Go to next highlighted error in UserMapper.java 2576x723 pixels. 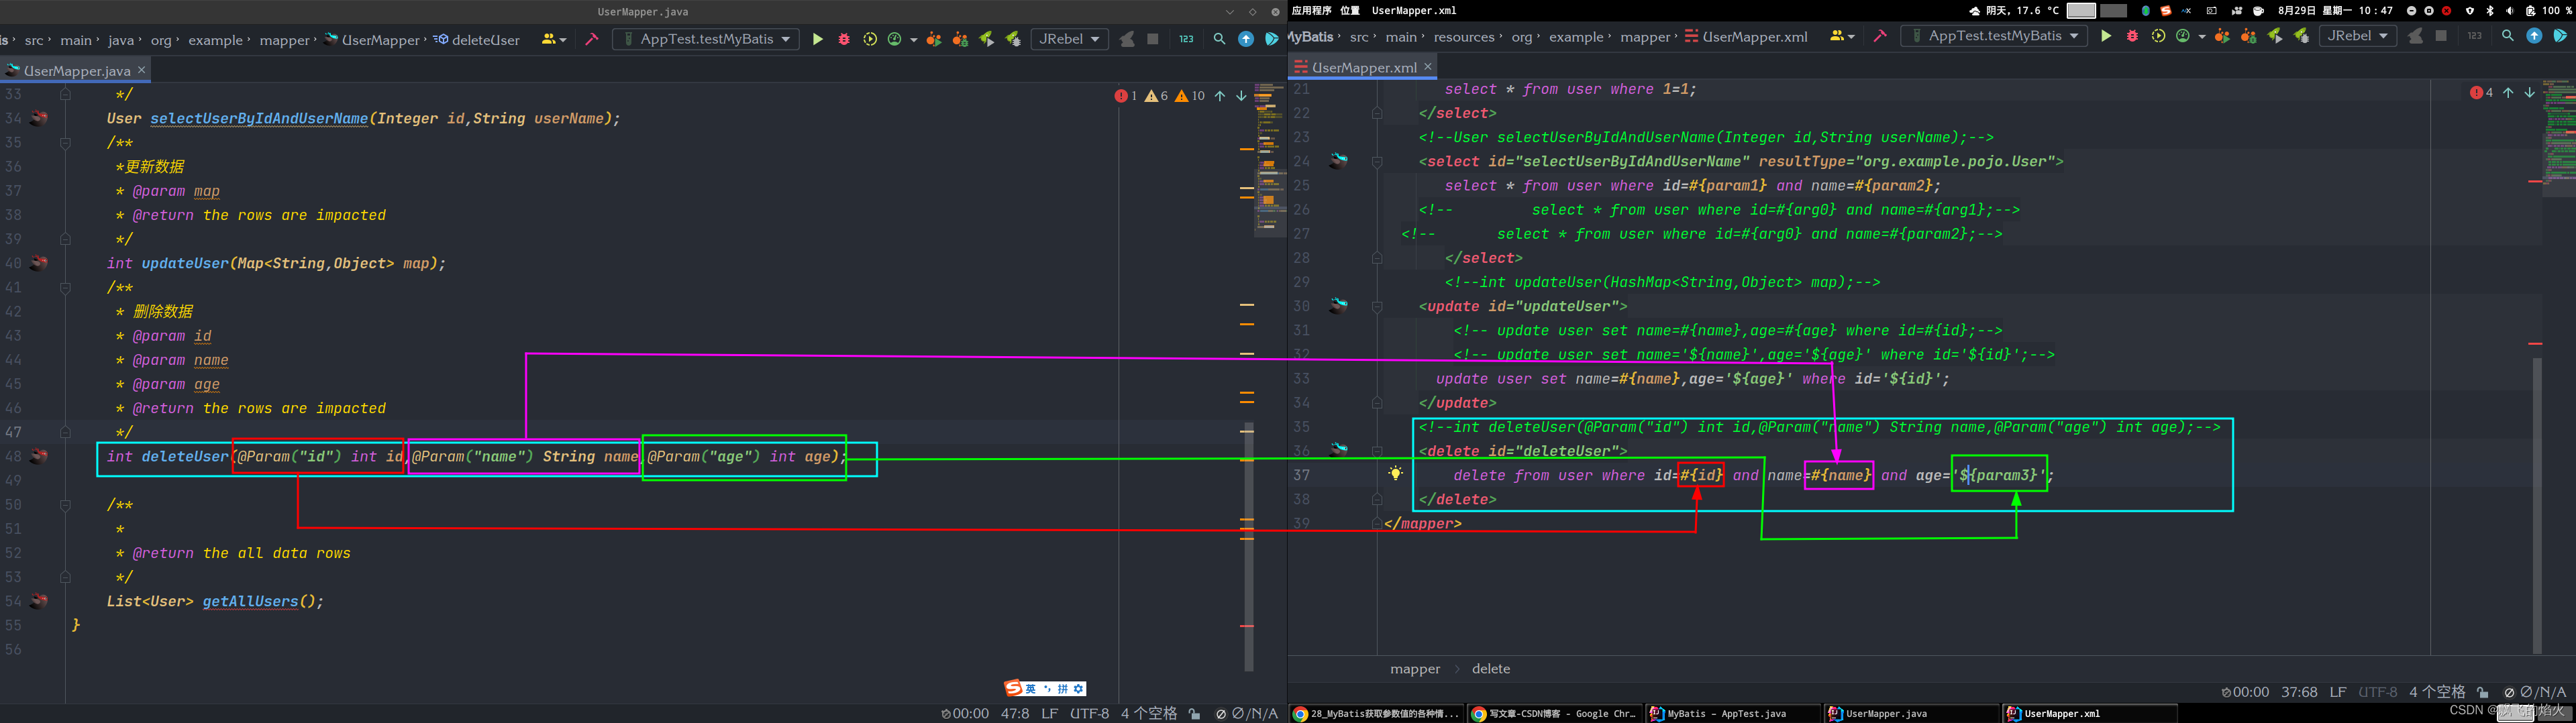[x=1241, y=96]
